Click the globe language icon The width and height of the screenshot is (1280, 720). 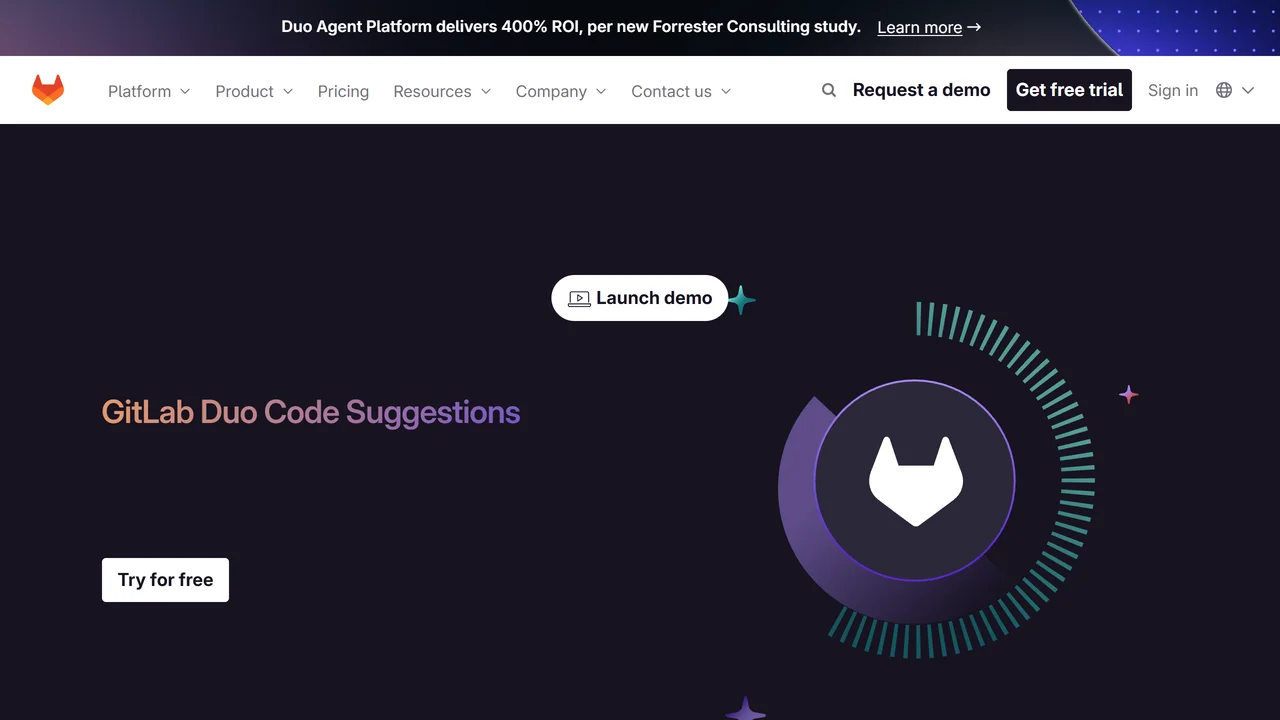pyautogui.click(x=1224, y=90)
